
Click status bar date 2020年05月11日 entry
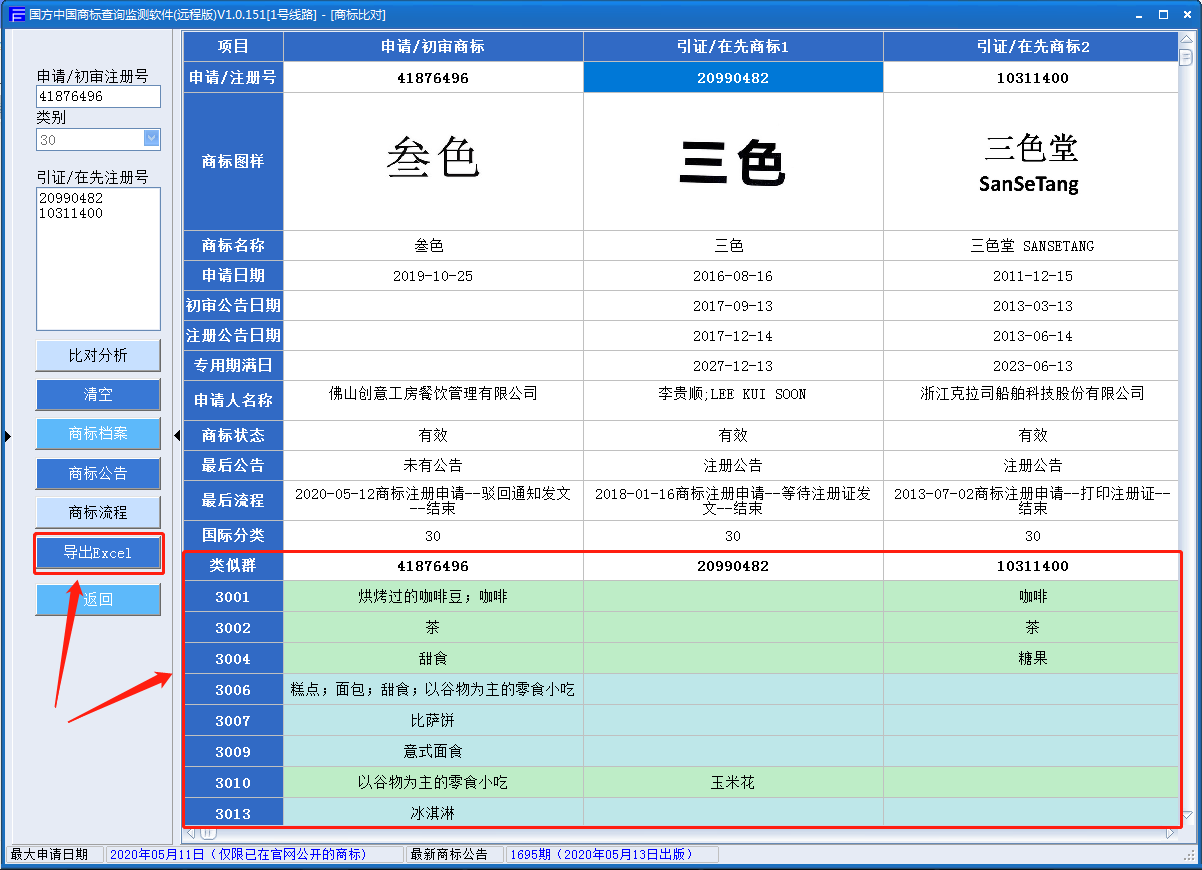point(254,854)
